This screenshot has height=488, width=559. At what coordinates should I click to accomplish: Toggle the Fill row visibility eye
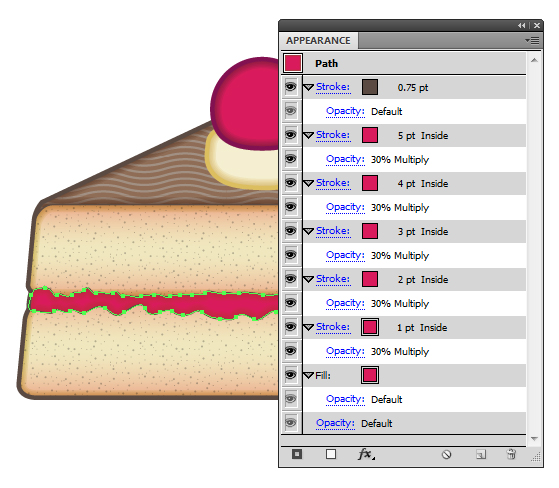(x=291, y=375)
